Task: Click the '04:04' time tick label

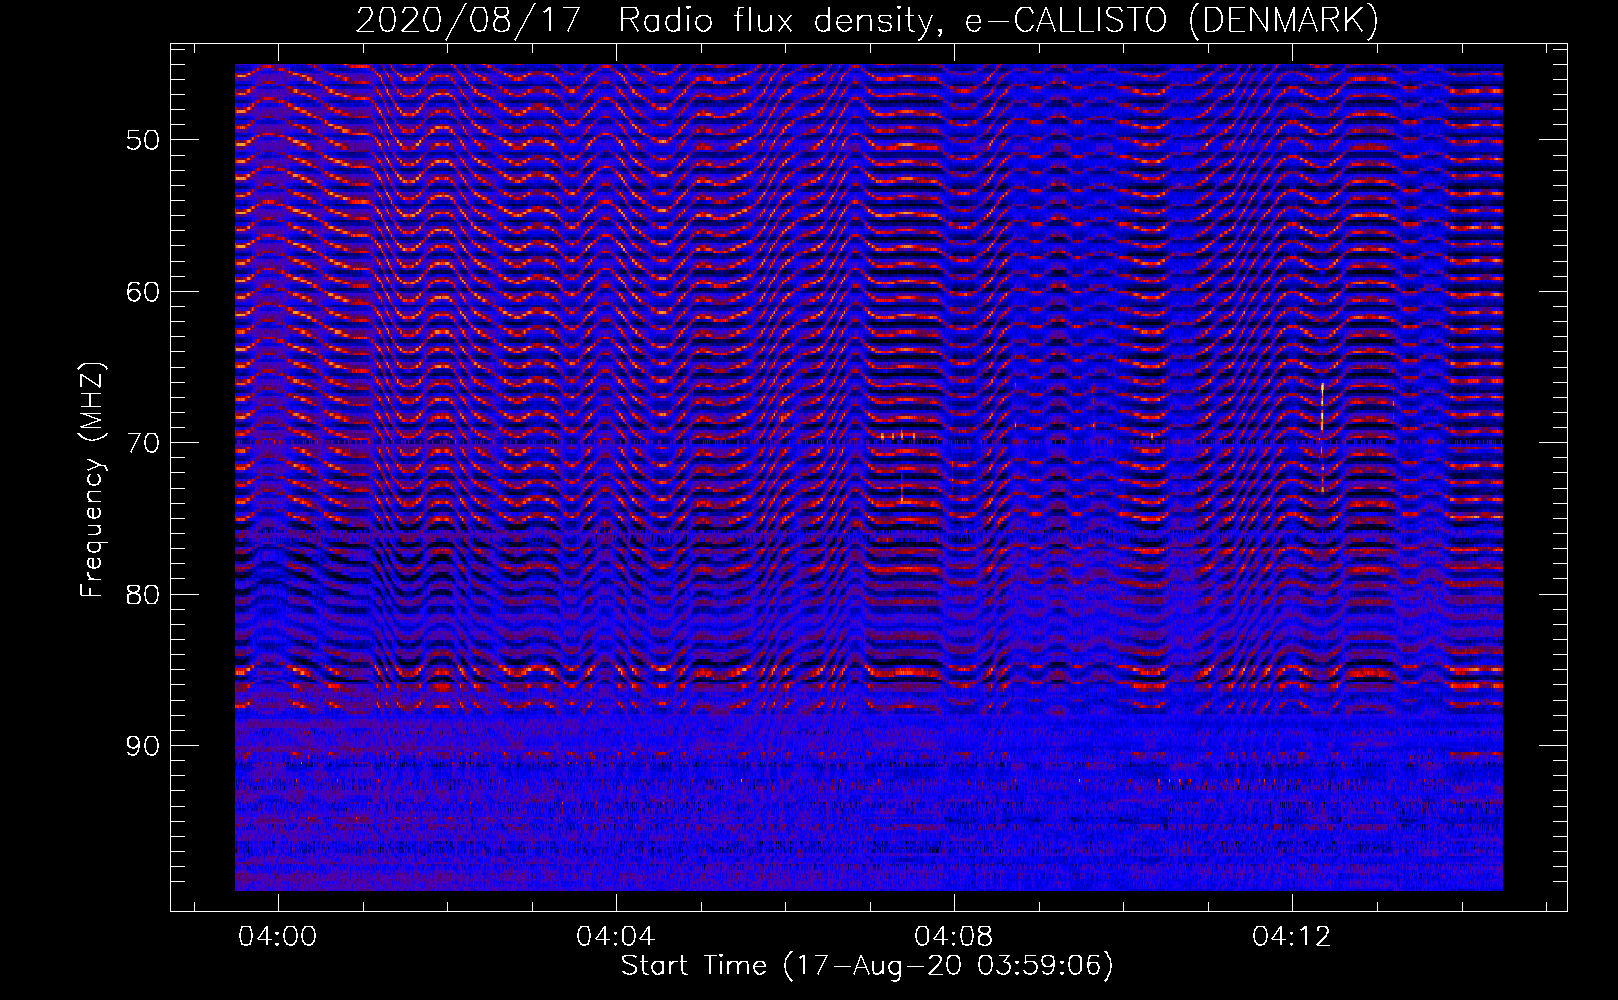Action: 616,936
